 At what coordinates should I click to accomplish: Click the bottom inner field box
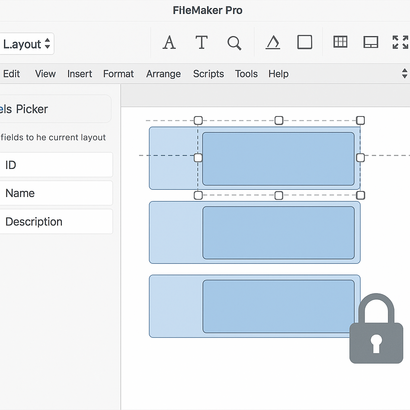pyautogui.click(x=278, y=306)
